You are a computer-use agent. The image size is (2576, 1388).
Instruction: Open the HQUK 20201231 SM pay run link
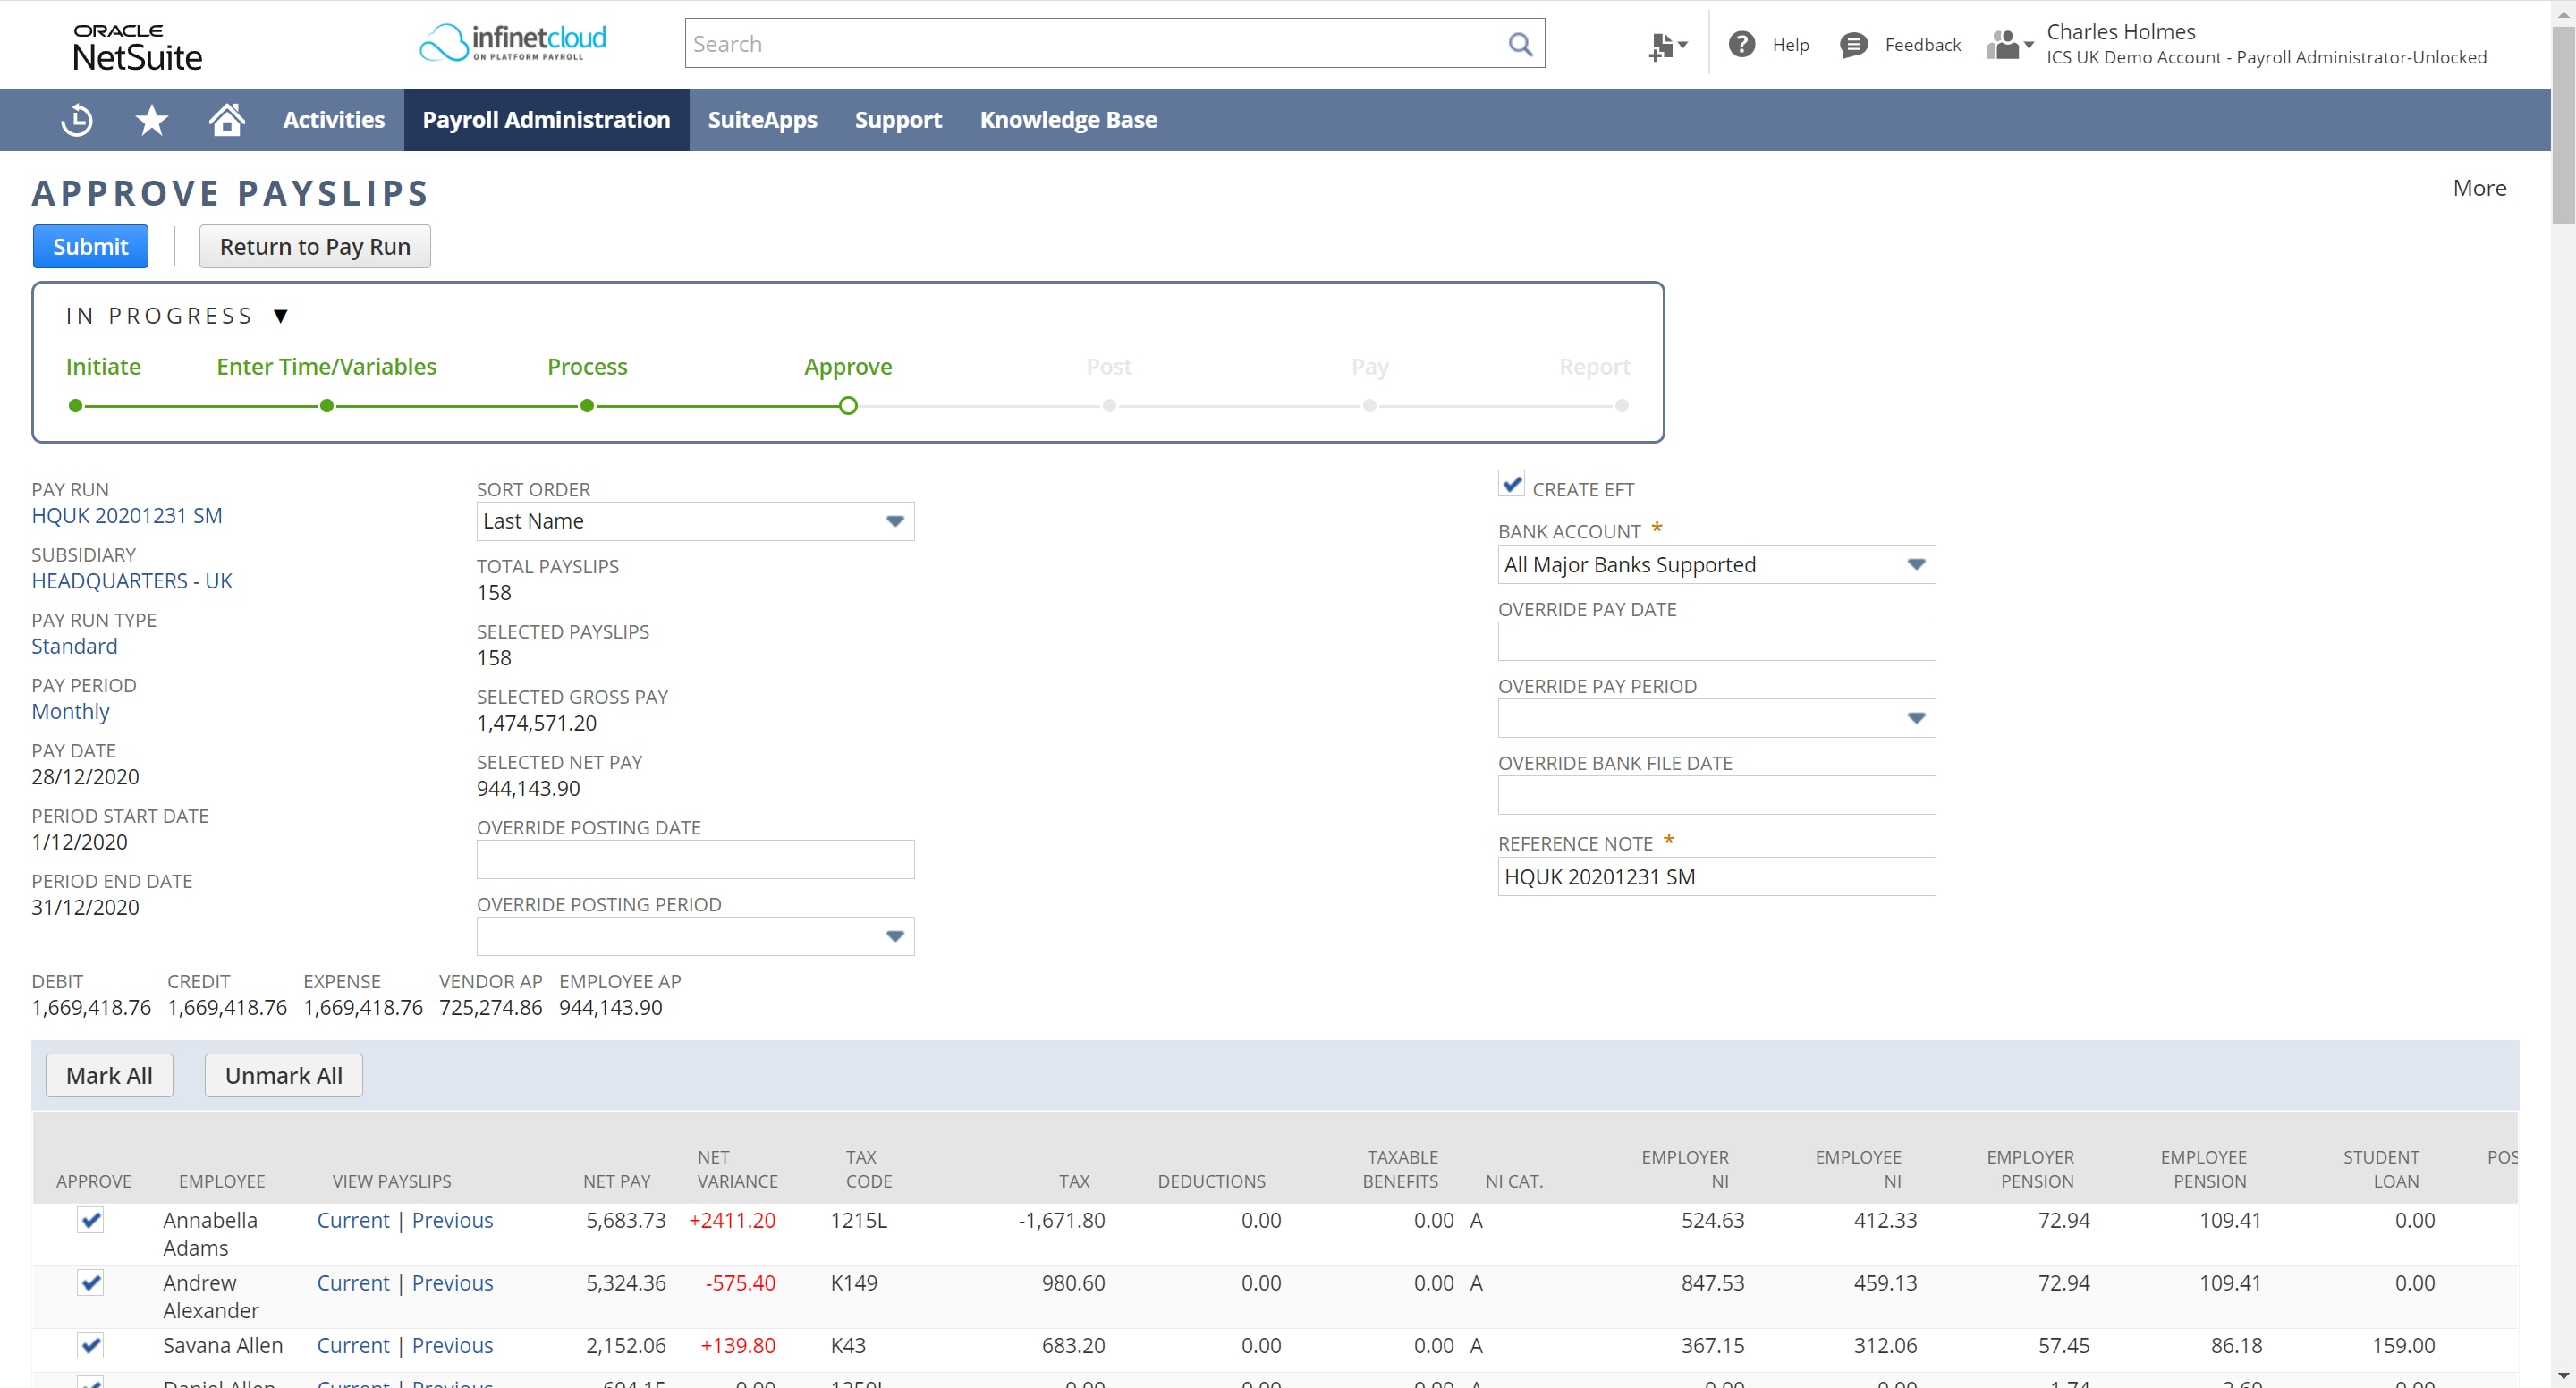127,516
